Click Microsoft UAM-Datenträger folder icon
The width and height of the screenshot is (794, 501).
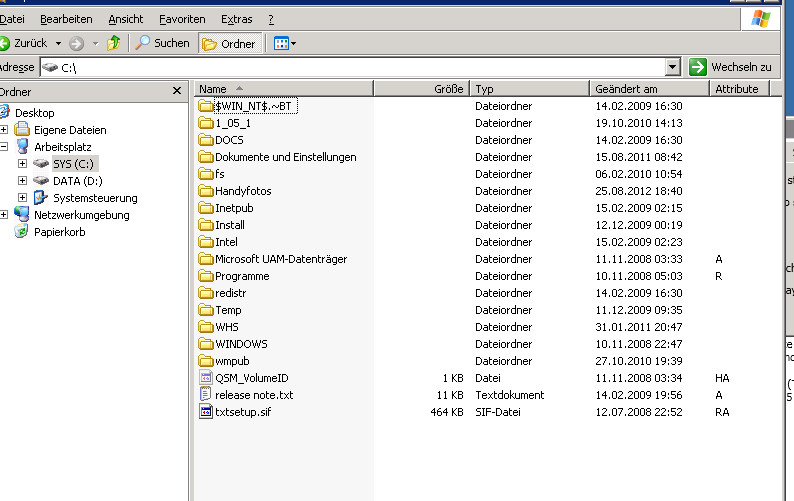coord(206,259)
